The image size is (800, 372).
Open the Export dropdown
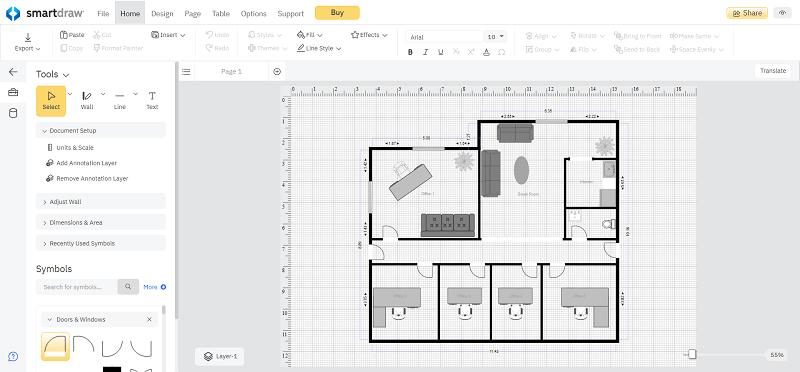(x=28, y=42)
